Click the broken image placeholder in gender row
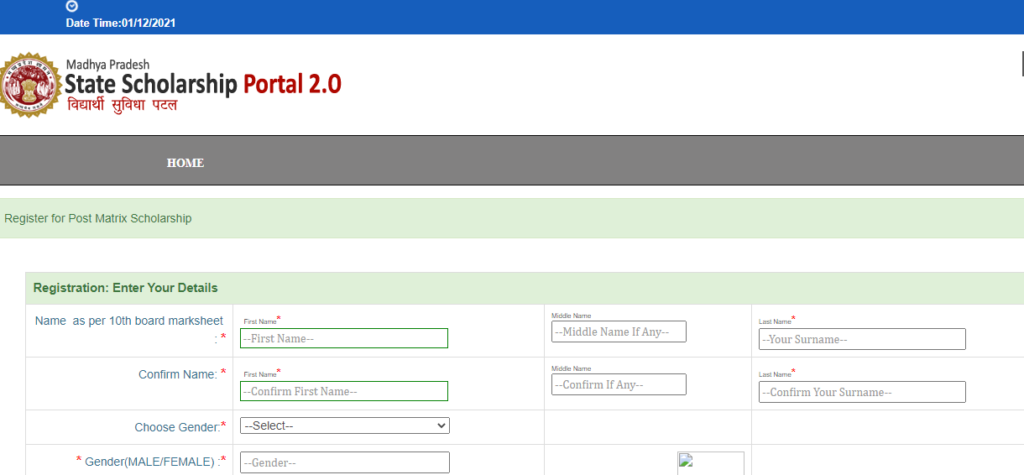 (x=711, y=463)
